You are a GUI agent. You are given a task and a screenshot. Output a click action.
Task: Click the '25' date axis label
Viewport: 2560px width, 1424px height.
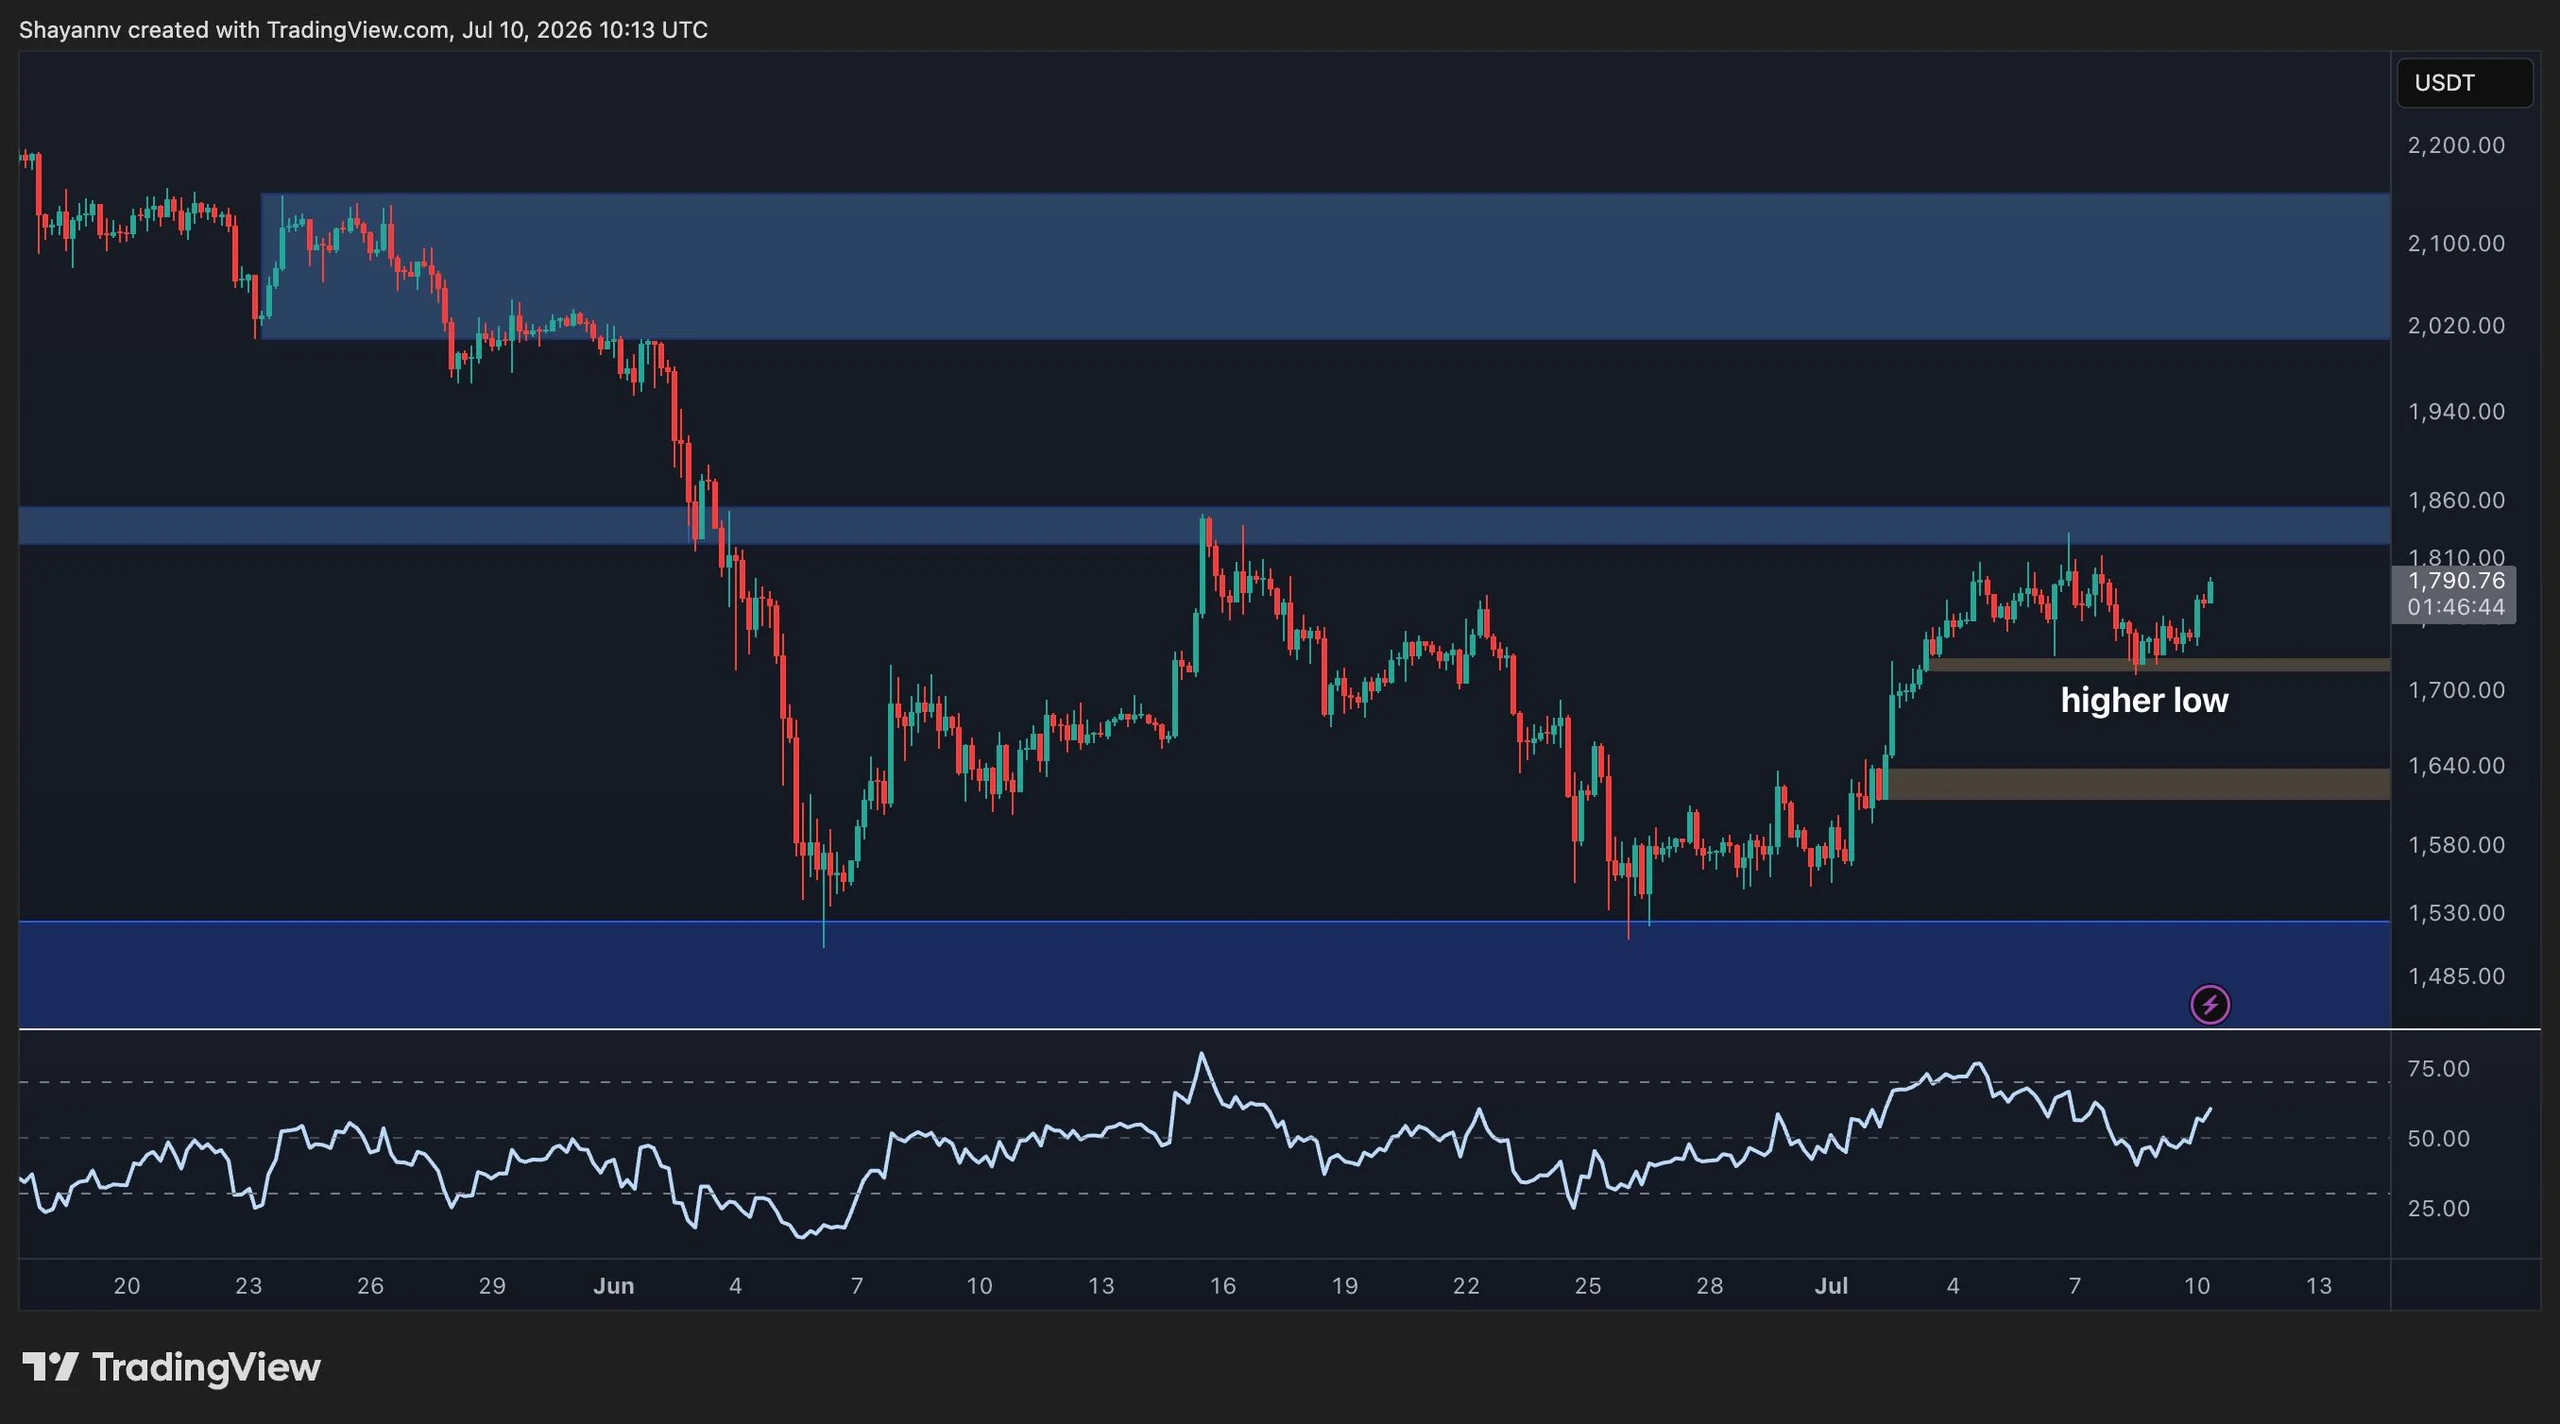coord(1588,1286)
